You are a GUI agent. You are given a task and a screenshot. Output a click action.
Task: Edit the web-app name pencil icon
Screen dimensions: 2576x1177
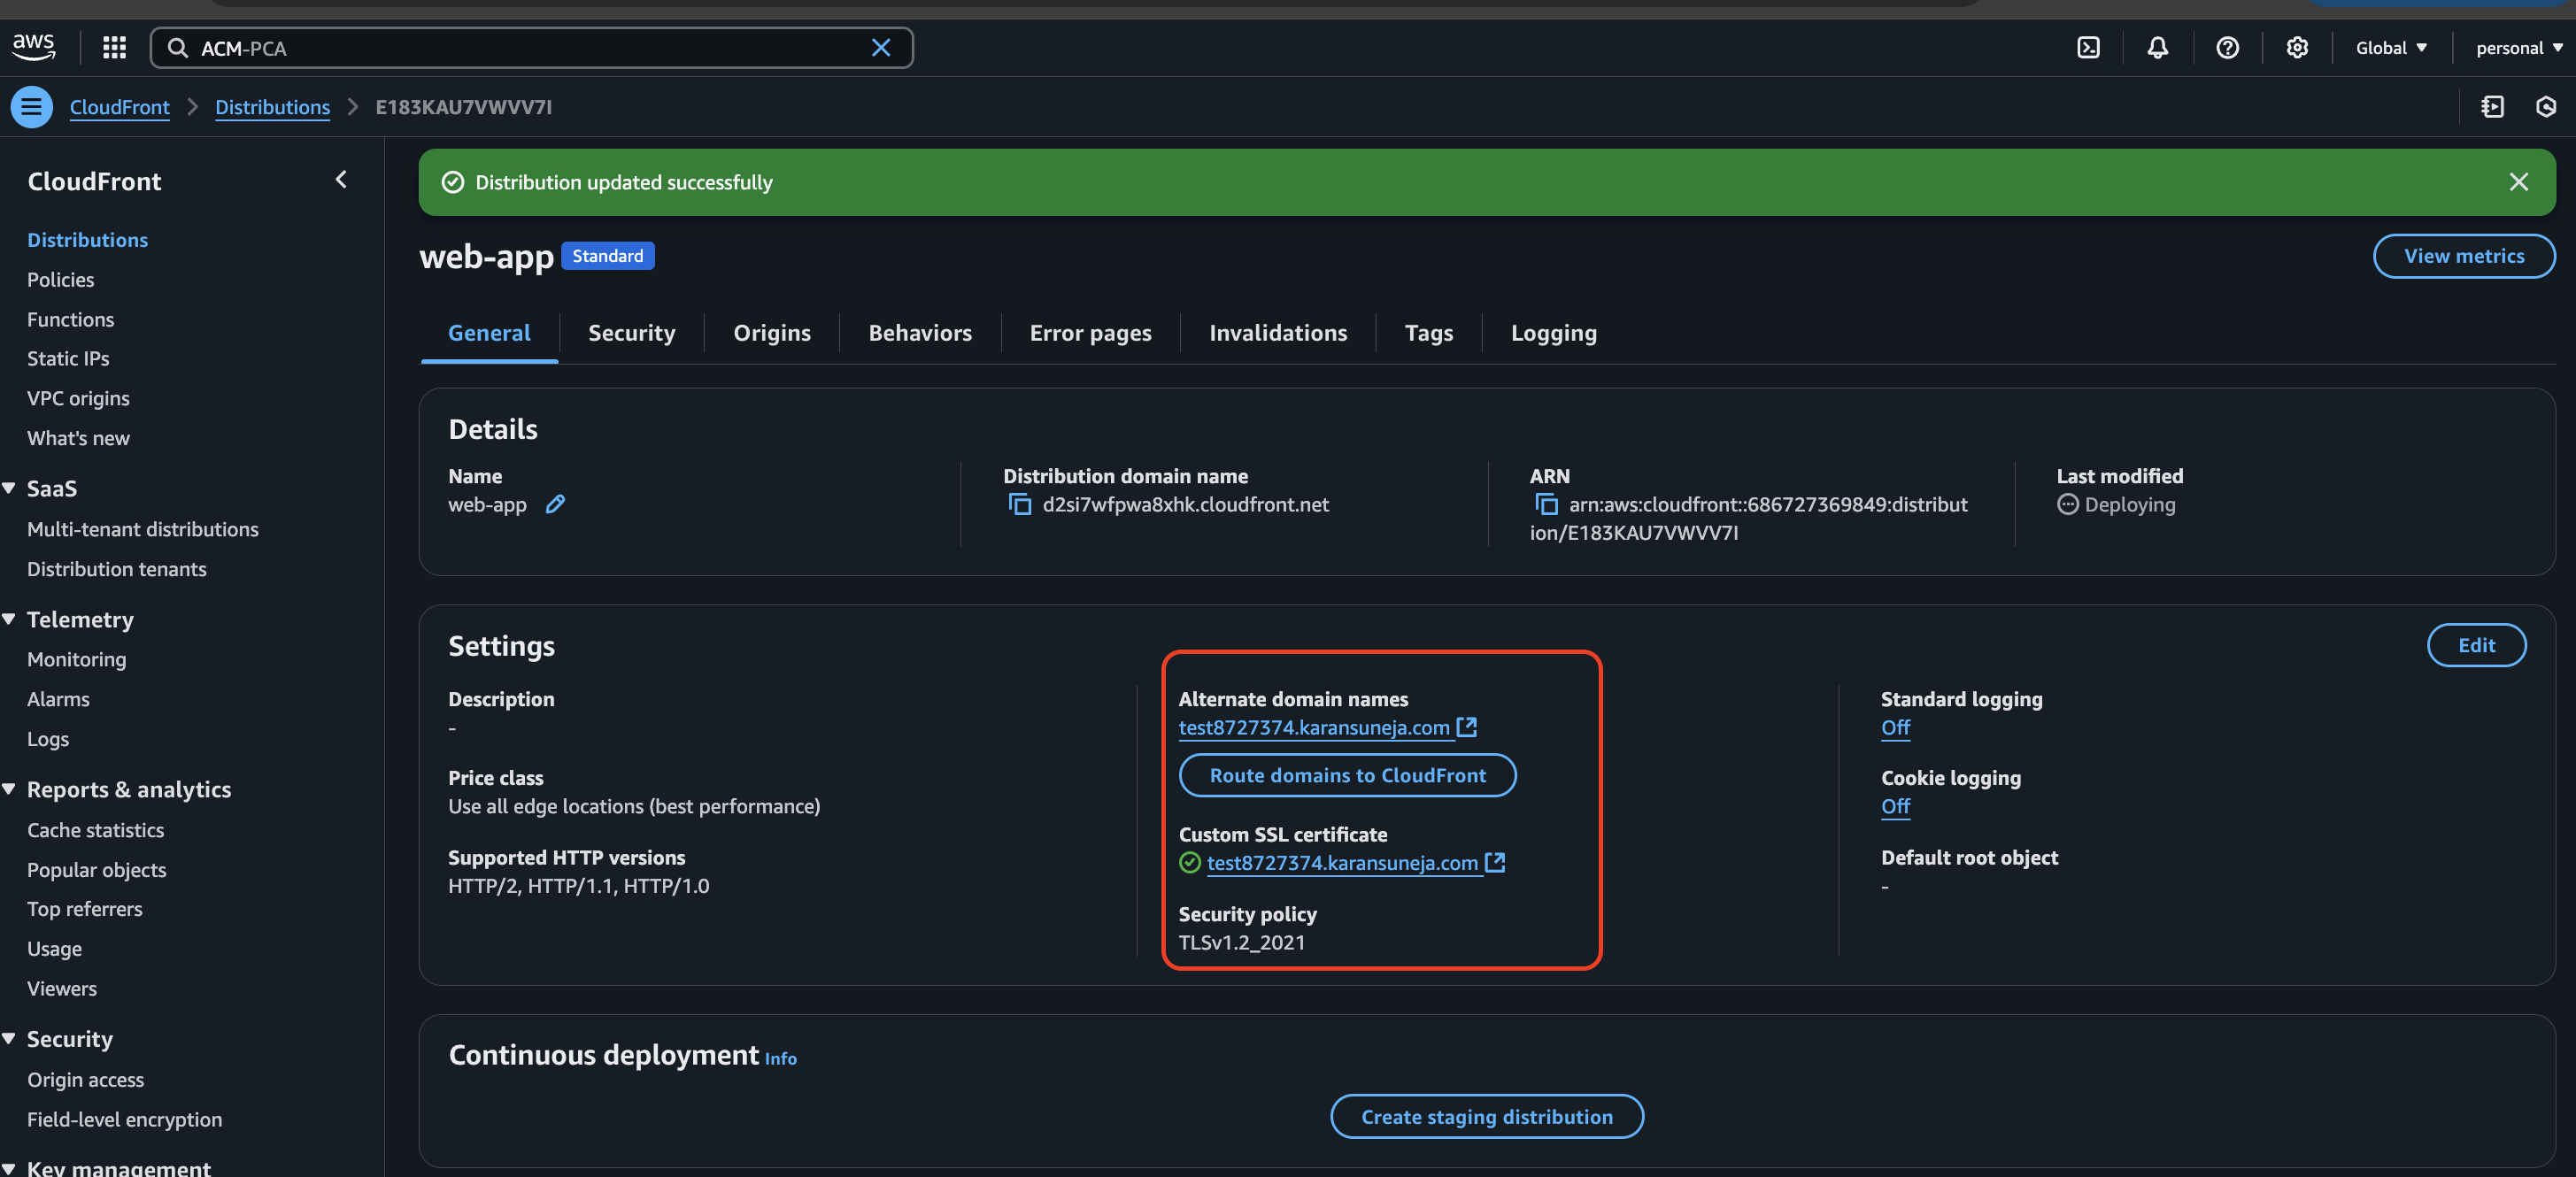[x=555, y=504]
